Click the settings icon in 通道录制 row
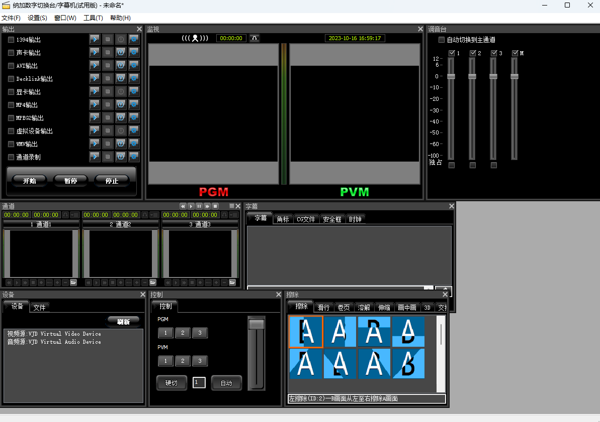600x422 pixels. pyautogui.click(x=133, y=157)
